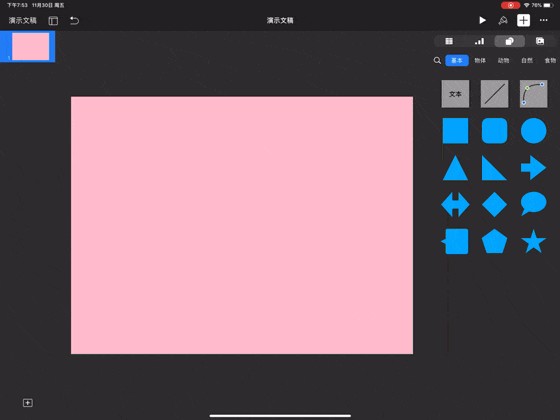Insert the curved pen path shape
Image resolution: width=560 pixels, height=420 pixels.
coord(533,94)
